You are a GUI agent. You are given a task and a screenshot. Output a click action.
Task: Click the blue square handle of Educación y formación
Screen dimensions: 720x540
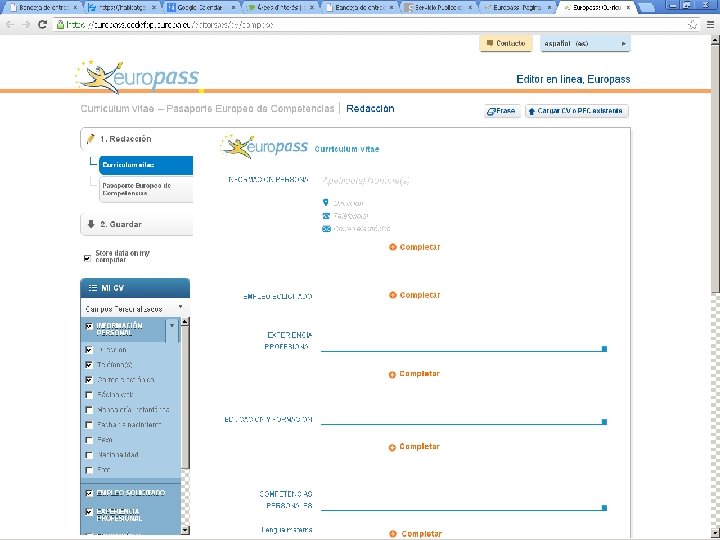click(604, 422)
